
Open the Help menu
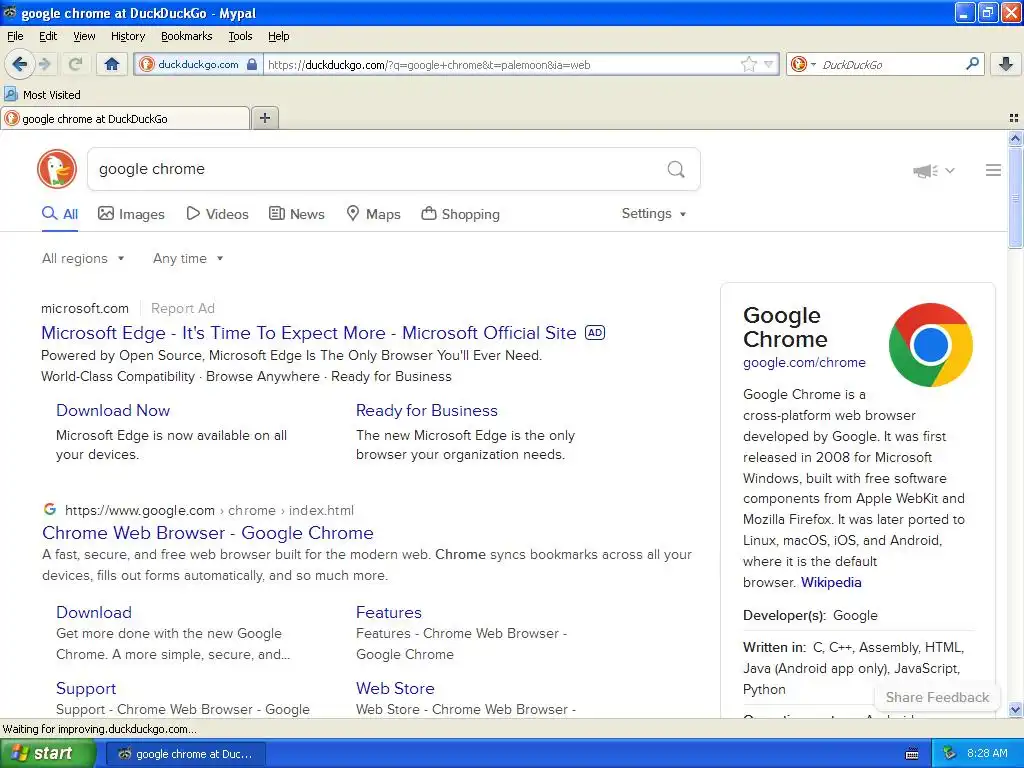coord(278,36)
